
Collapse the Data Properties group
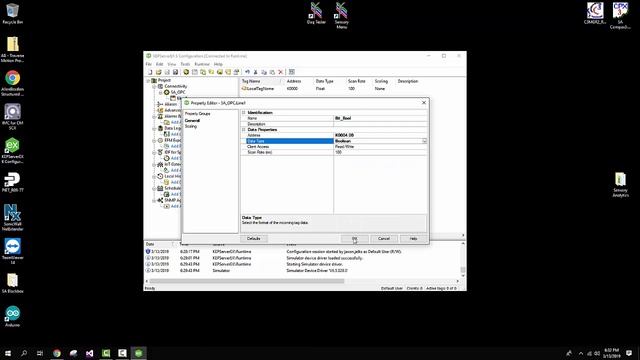pyautogui.click(x=244, y=130)
